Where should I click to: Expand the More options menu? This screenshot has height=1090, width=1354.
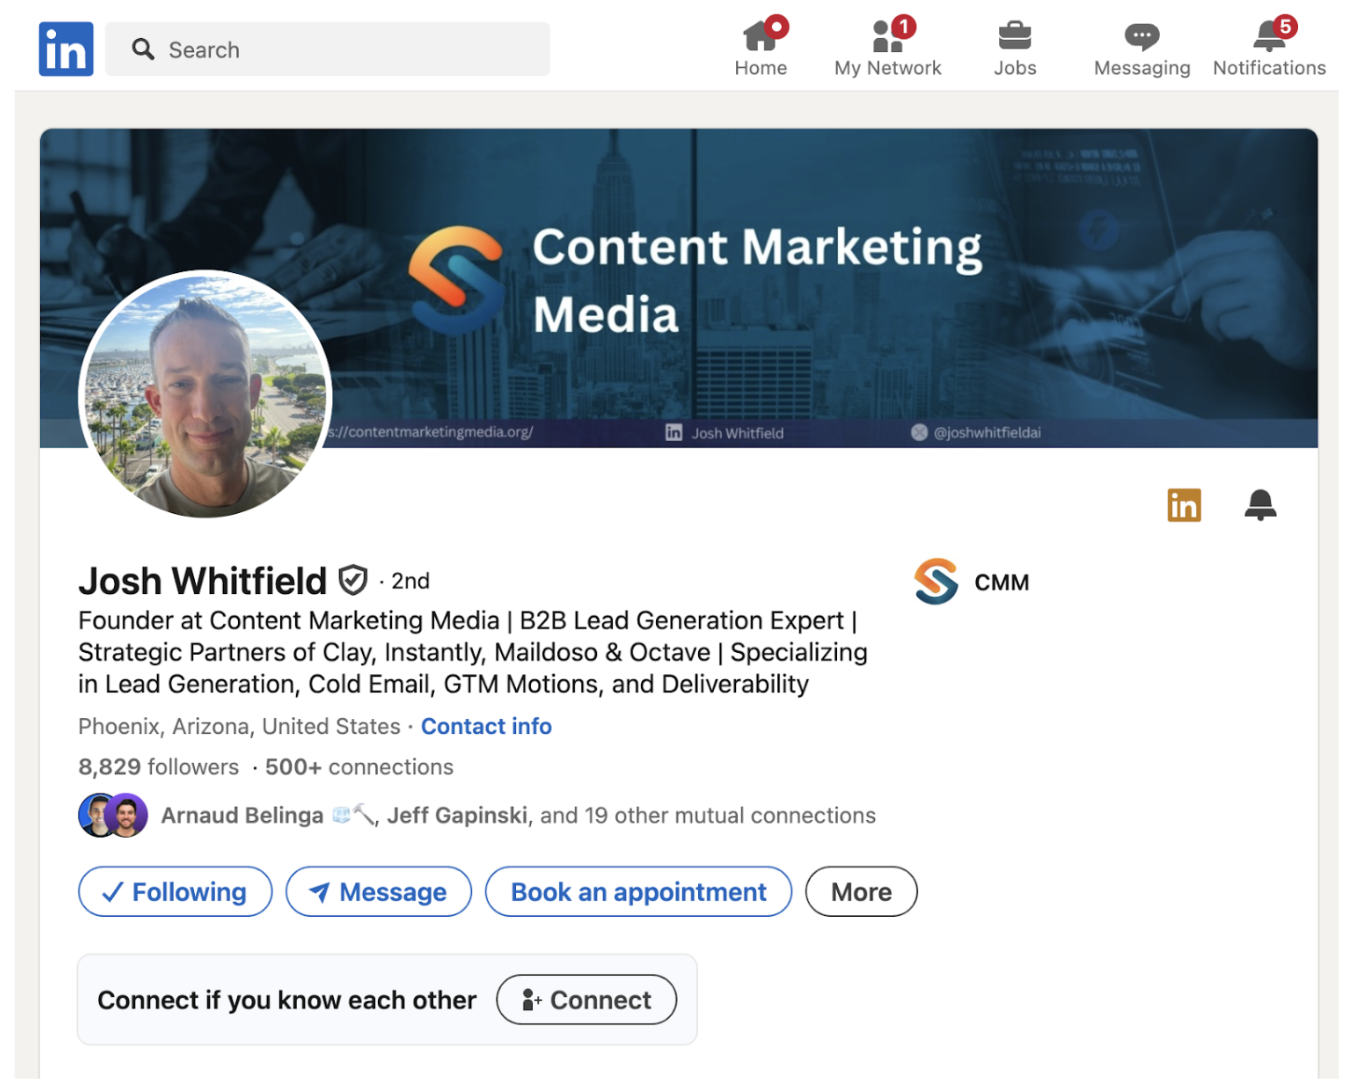(861, 891)
